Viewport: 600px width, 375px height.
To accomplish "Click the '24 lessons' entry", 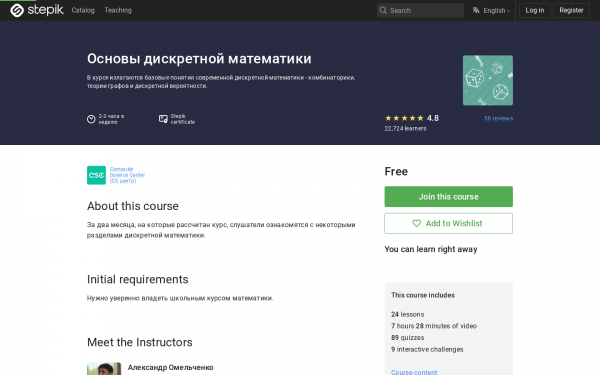I will point(408,314).
